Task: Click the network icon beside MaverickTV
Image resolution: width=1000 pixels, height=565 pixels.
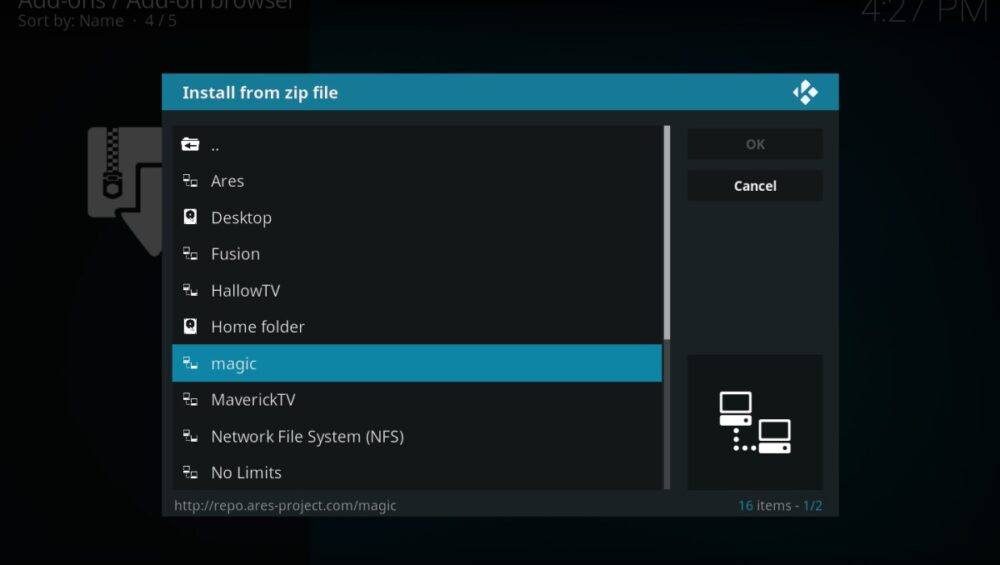Action: click(x=190, y=399)
